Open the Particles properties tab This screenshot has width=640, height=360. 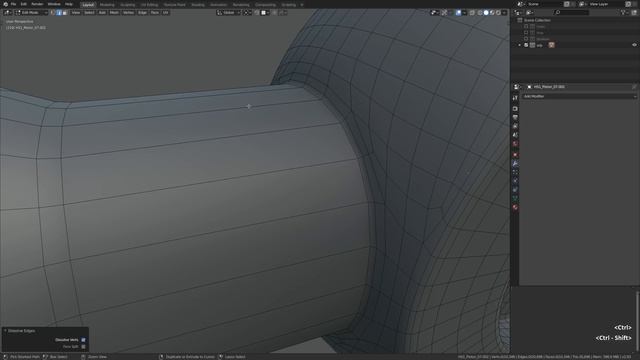[x=515, y=173]
